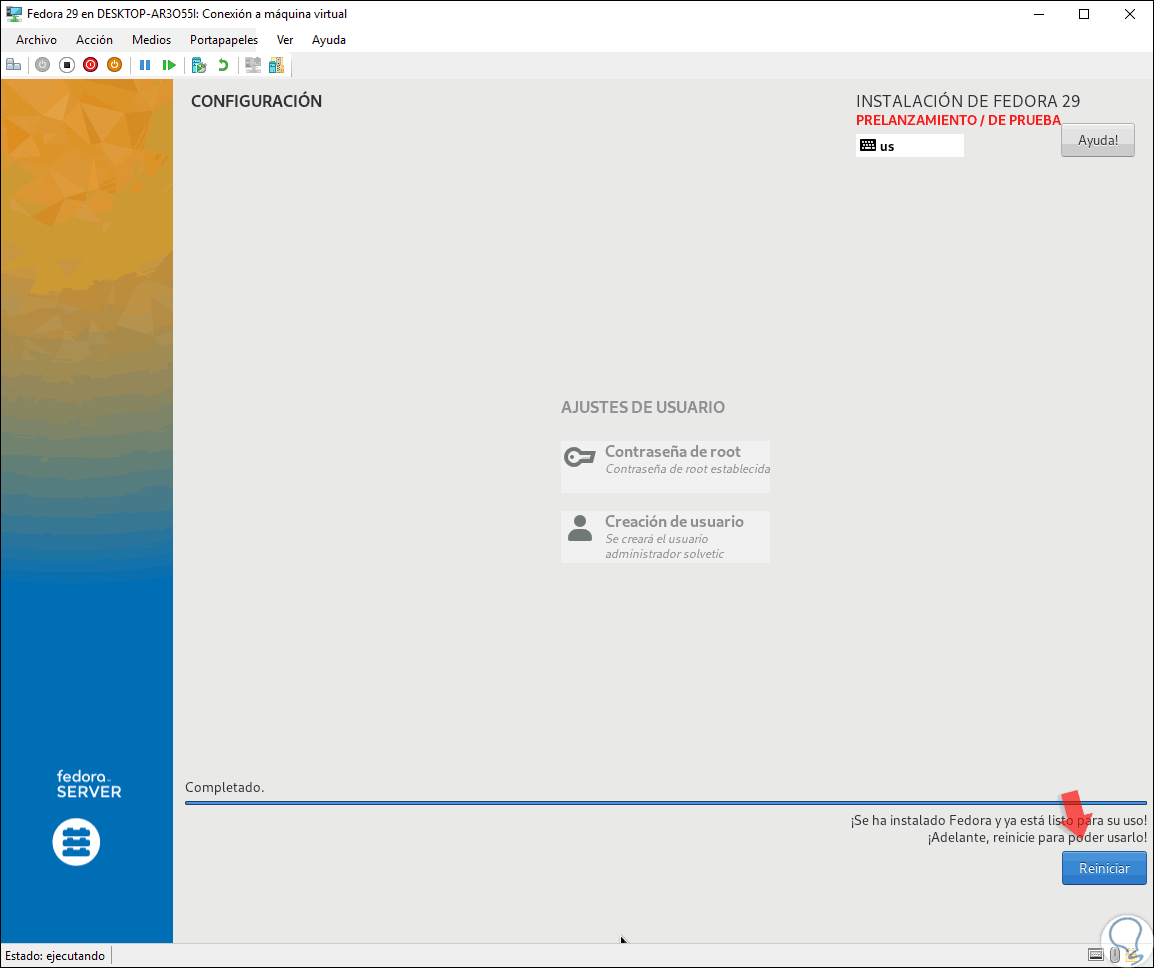Click the orange Save state icon
This screenshot has height=968, width=1154.
pos(114,65)
